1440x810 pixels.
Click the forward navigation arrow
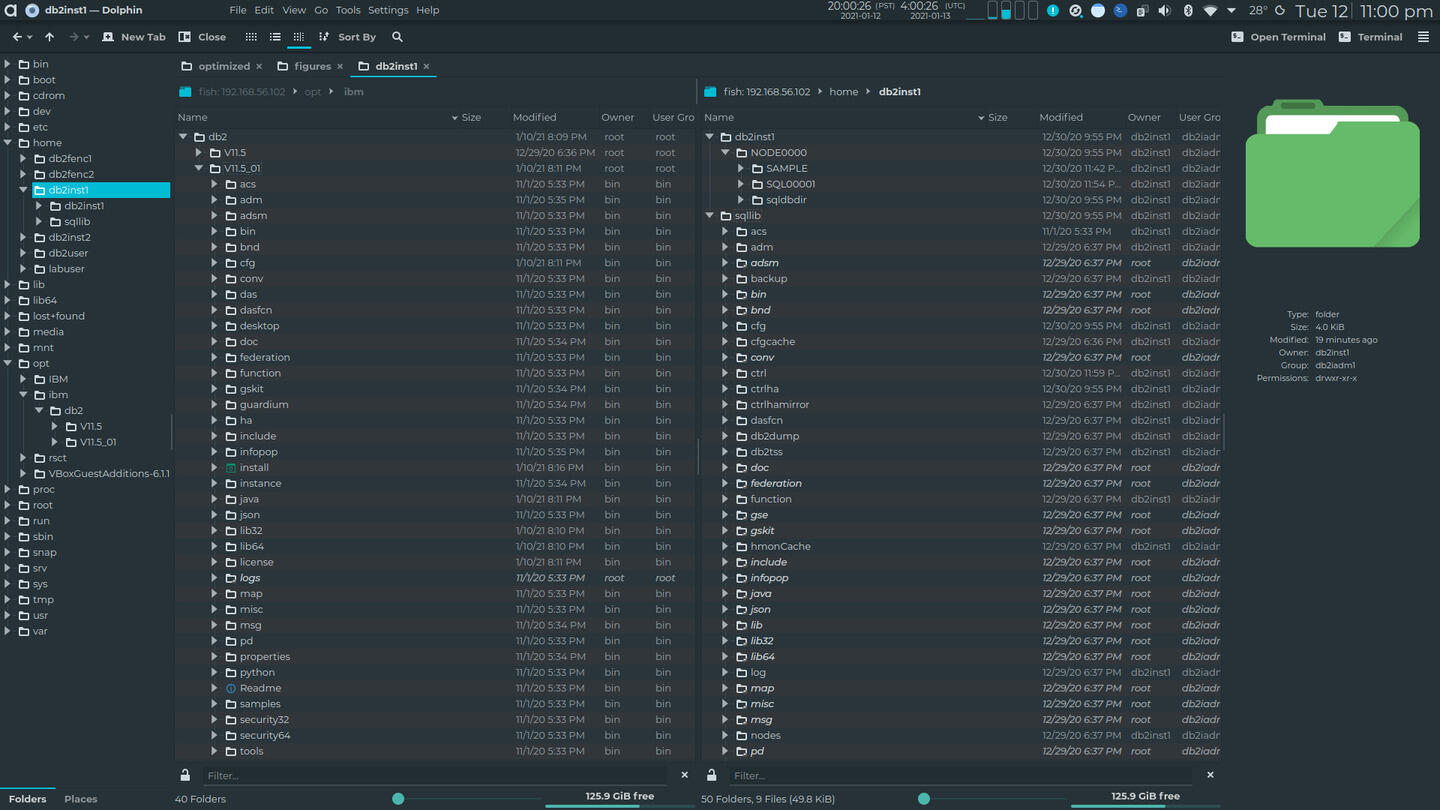tap(74, 37)
